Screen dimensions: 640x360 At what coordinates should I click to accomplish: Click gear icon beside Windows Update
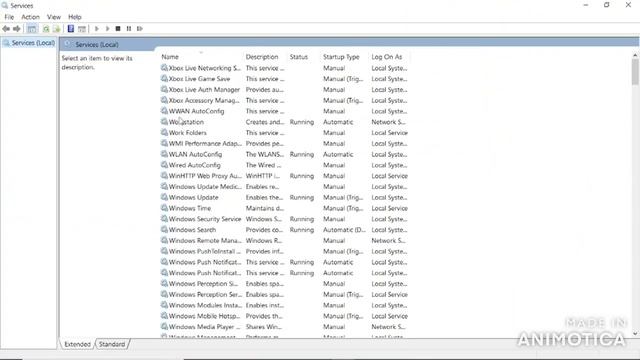164,197
